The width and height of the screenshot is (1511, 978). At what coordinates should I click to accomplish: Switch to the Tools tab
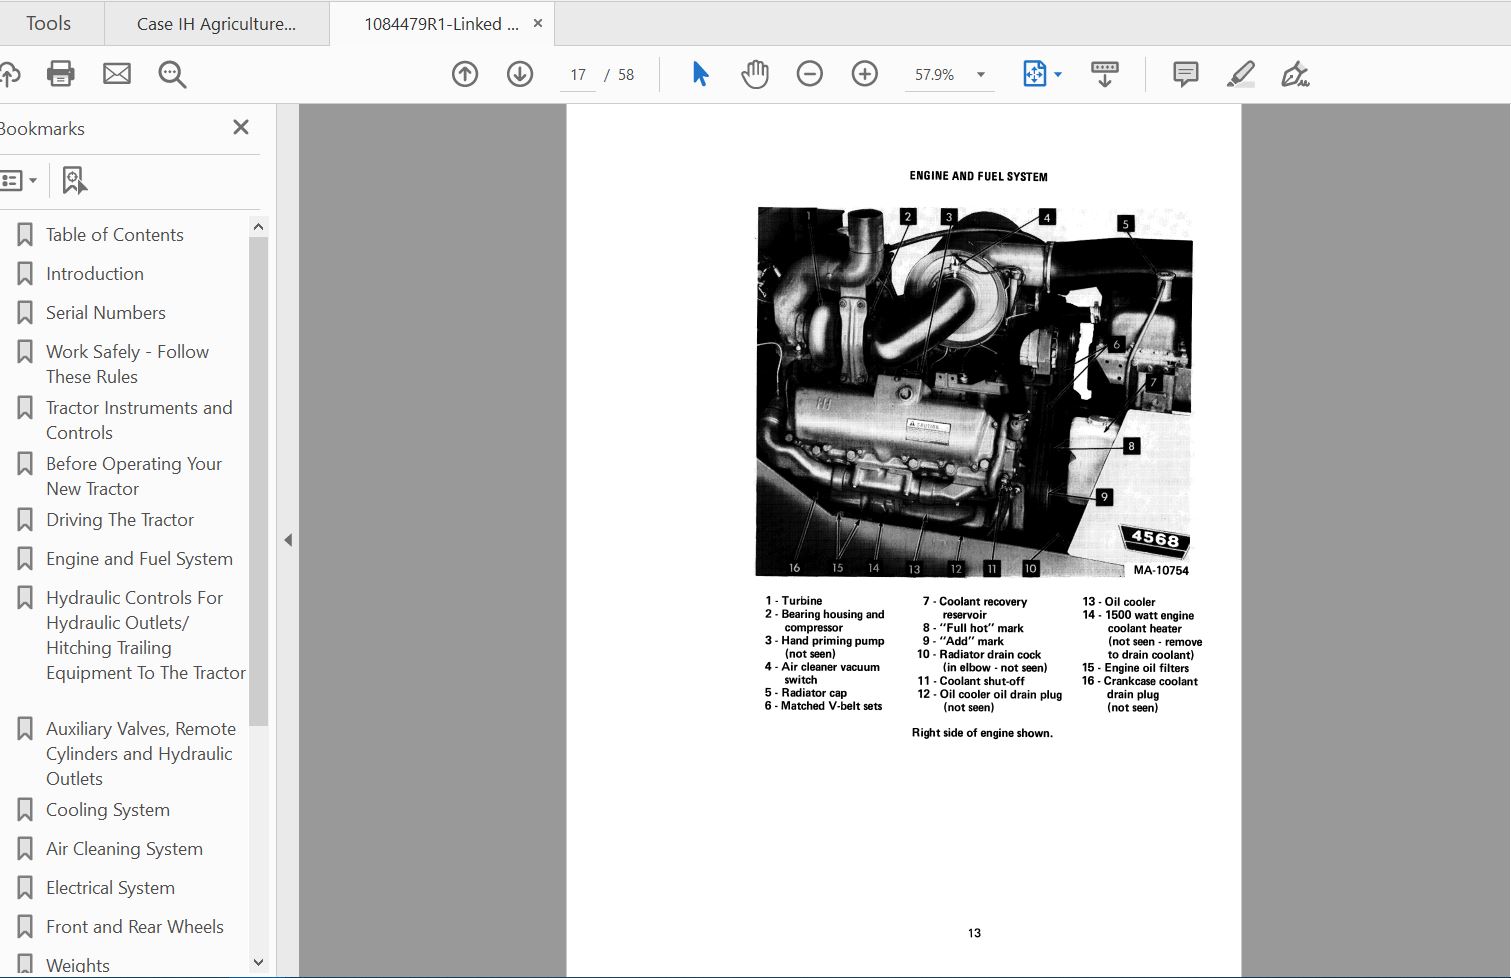coord(47,23)
